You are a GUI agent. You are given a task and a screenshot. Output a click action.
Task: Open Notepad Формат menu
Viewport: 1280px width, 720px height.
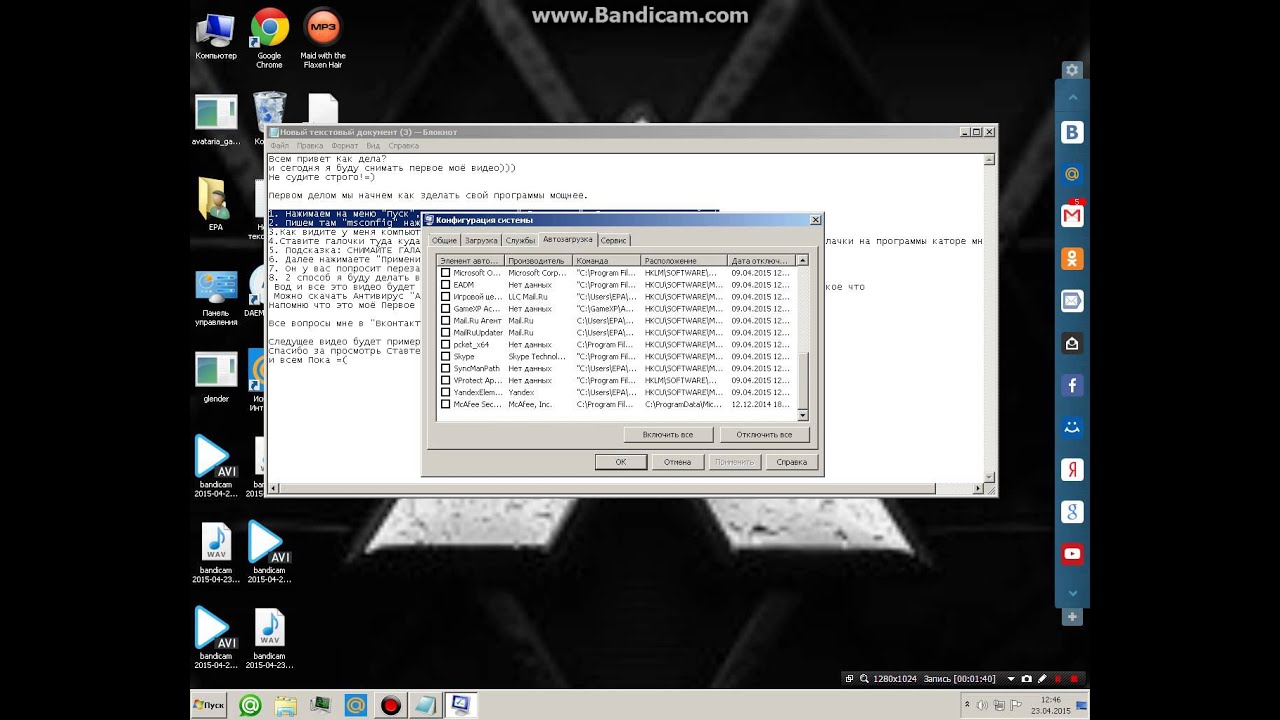(345, 146)
